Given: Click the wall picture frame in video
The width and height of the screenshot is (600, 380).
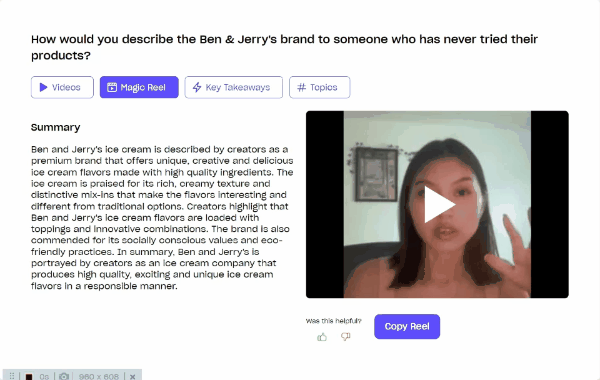Looking at the screenshot, I should pos(377,175).
